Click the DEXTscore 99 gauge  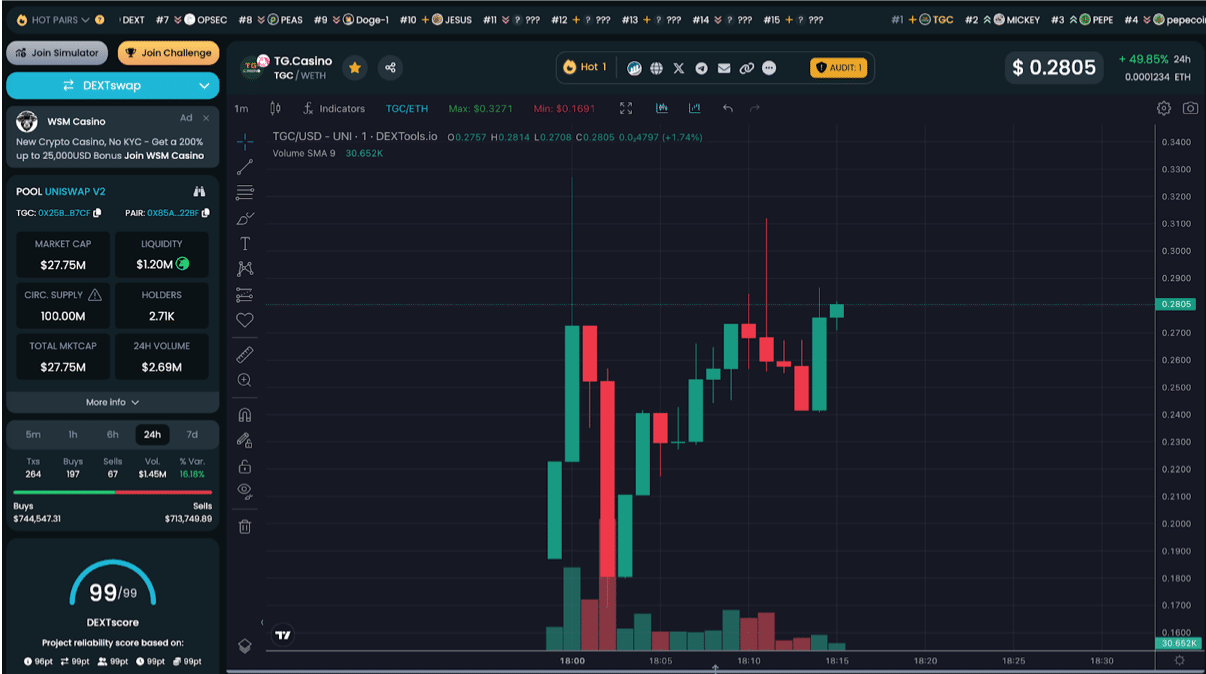[x=112, y=585]
